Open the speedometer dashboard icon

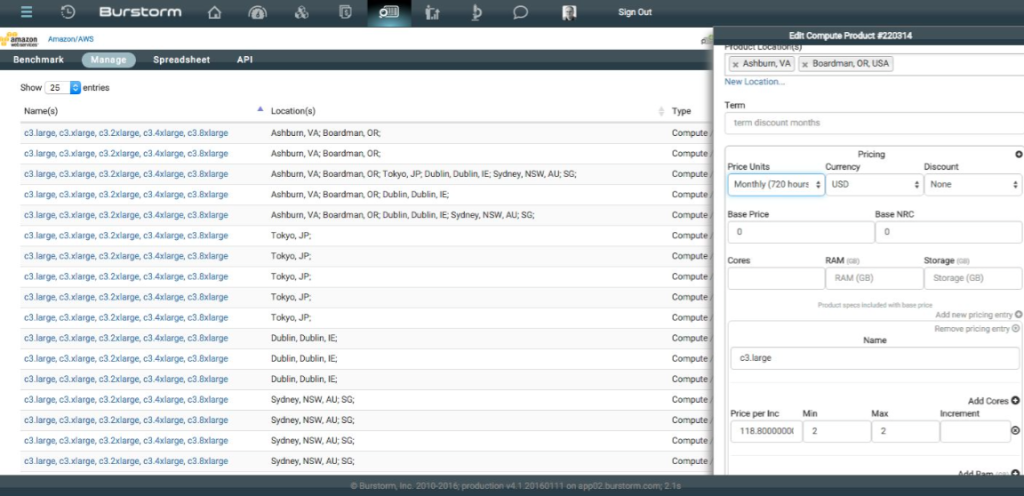pos(258,12)
